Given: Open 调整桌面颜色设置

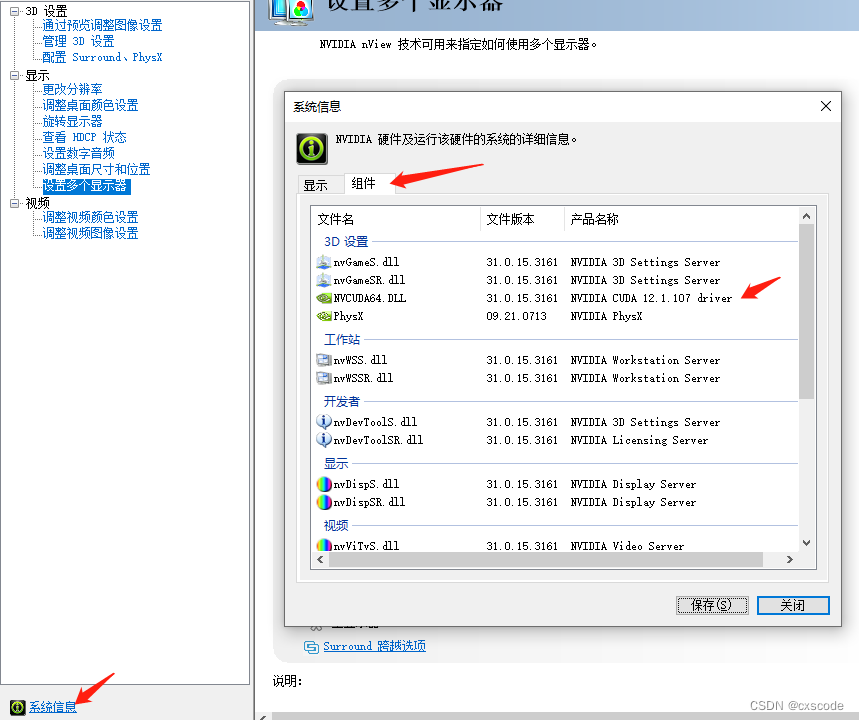Looking at the screenshot, I should coord(90,105).
